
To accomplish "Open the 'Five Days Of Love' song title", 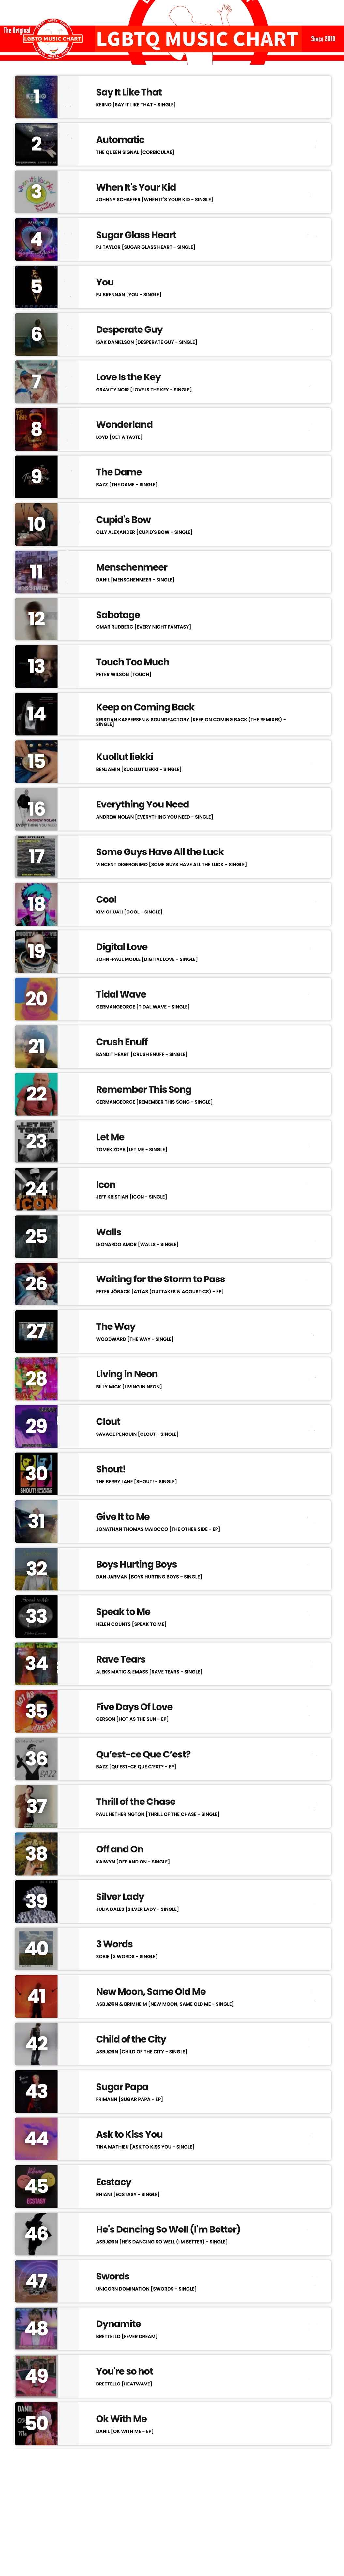I will pyautogui.click(x=134, y=1706).
